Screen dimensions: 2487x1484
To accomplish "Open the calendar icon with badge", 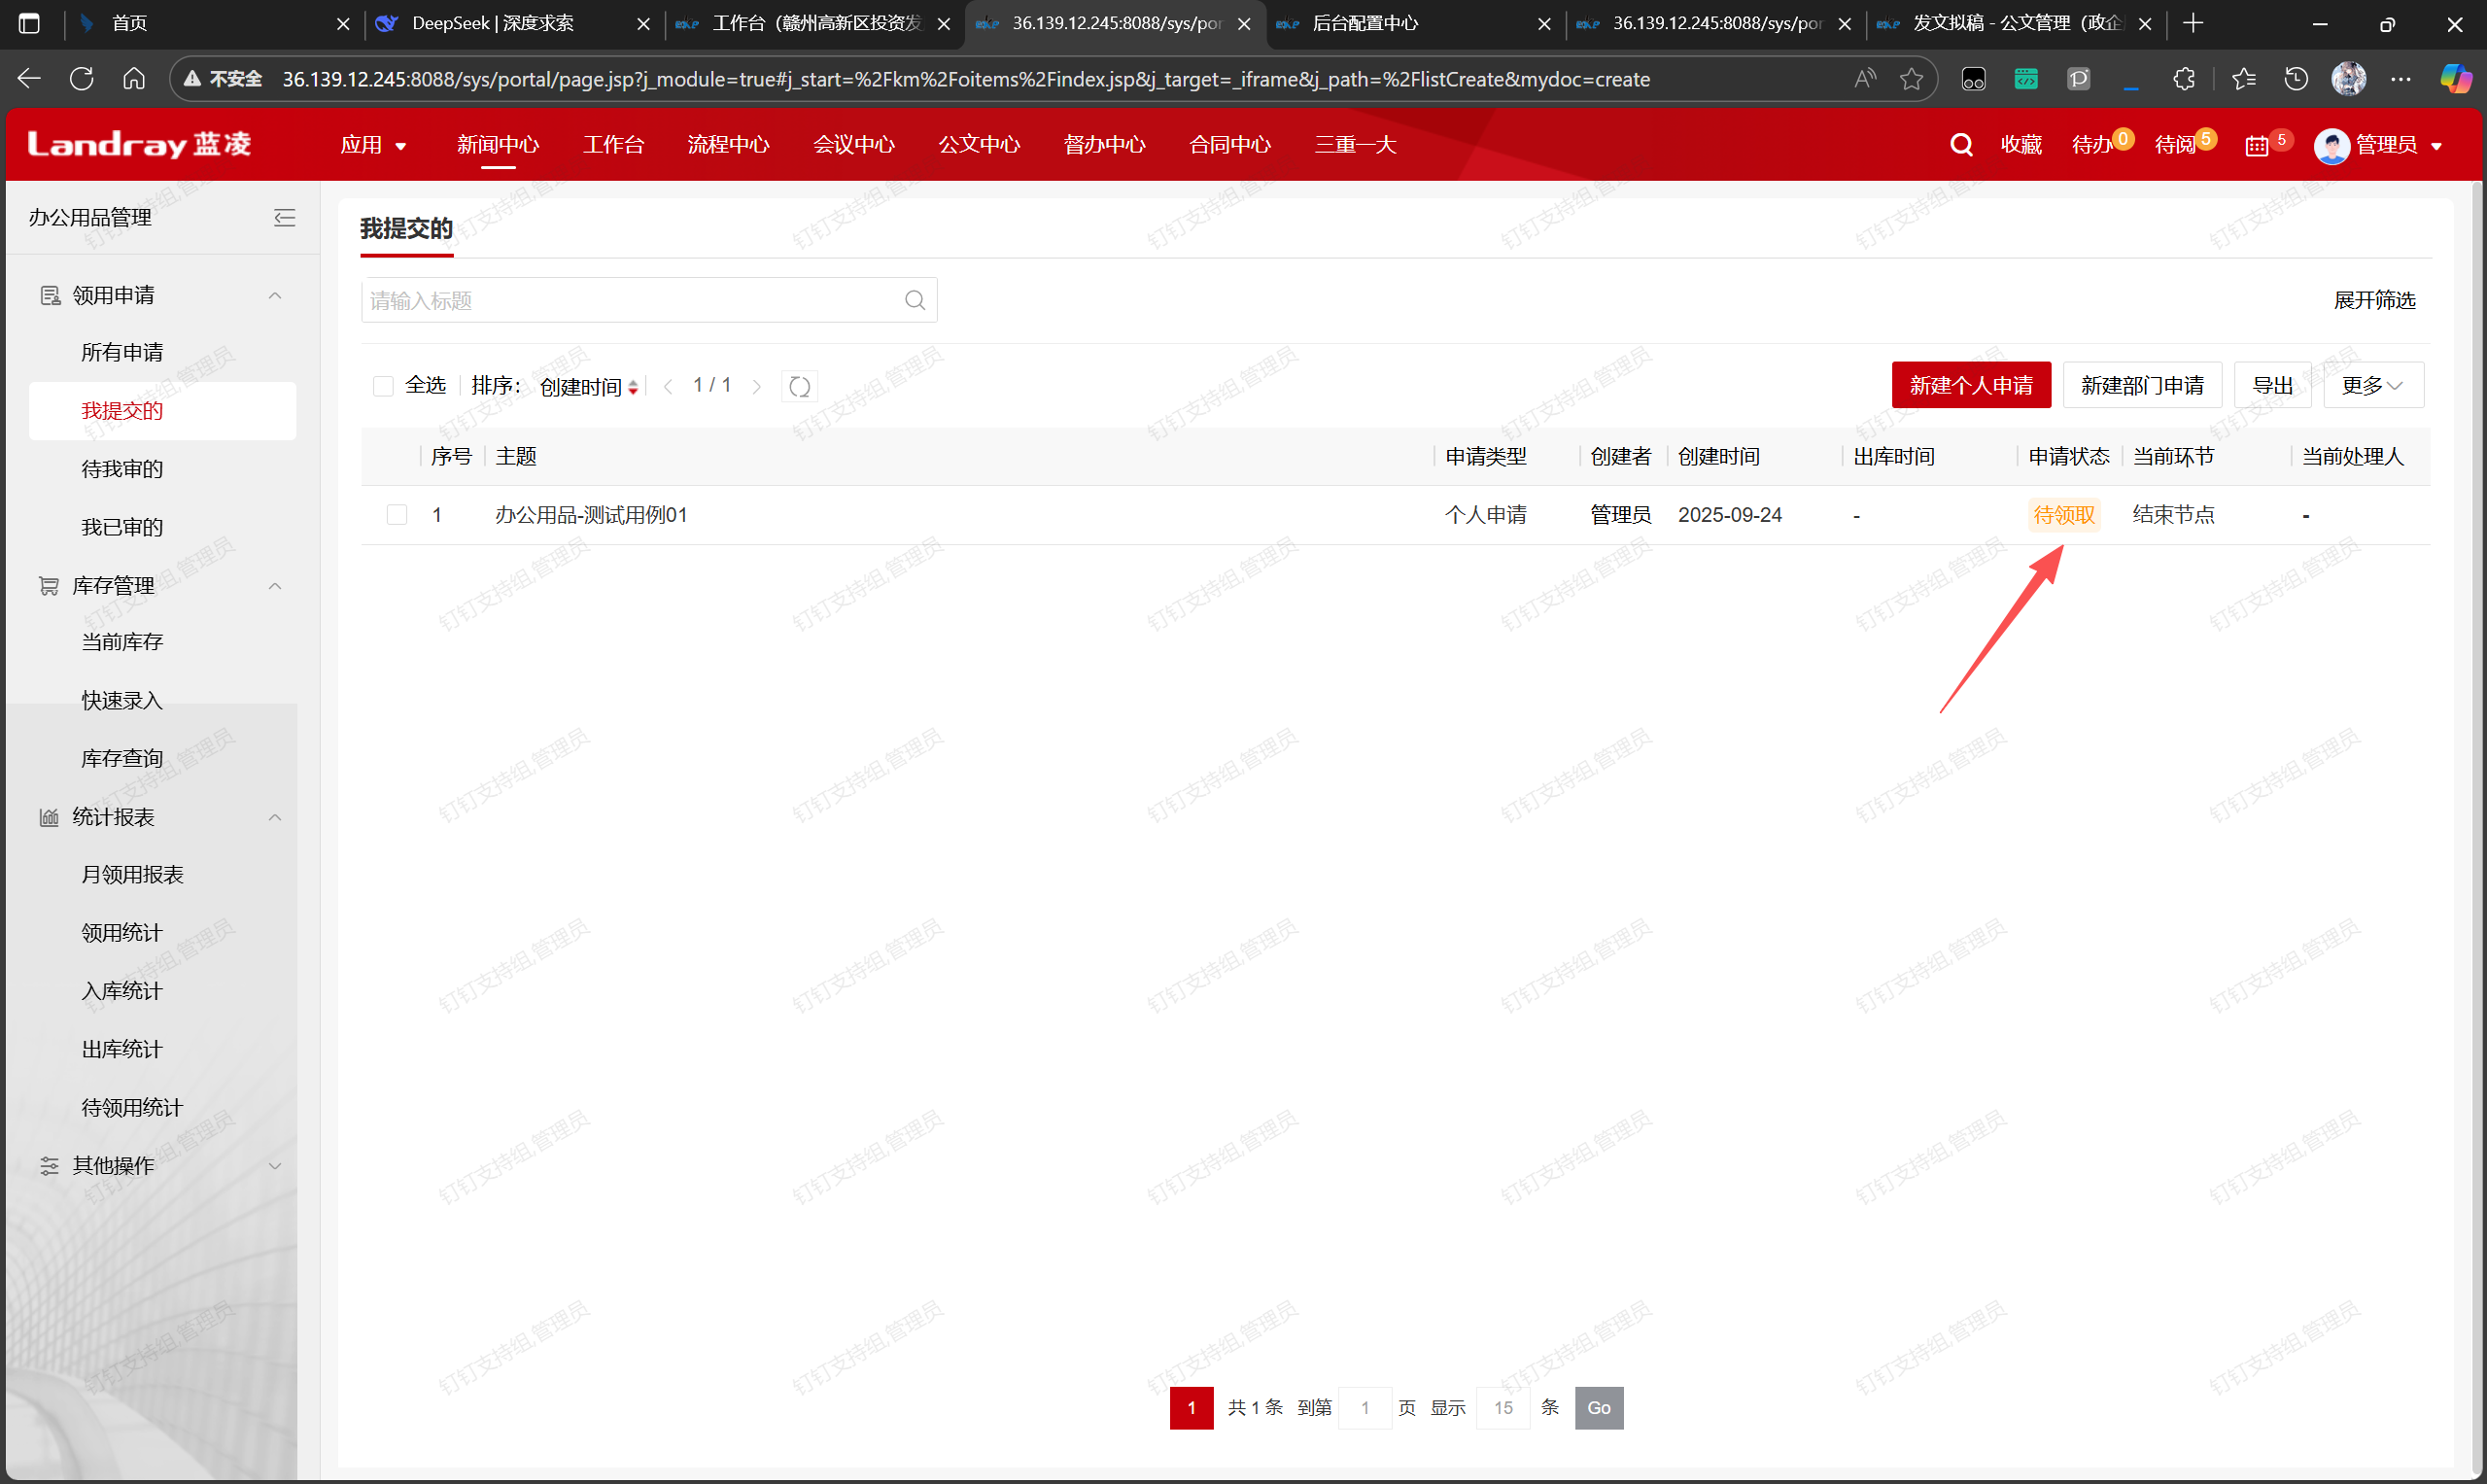I will point(2256,146).
